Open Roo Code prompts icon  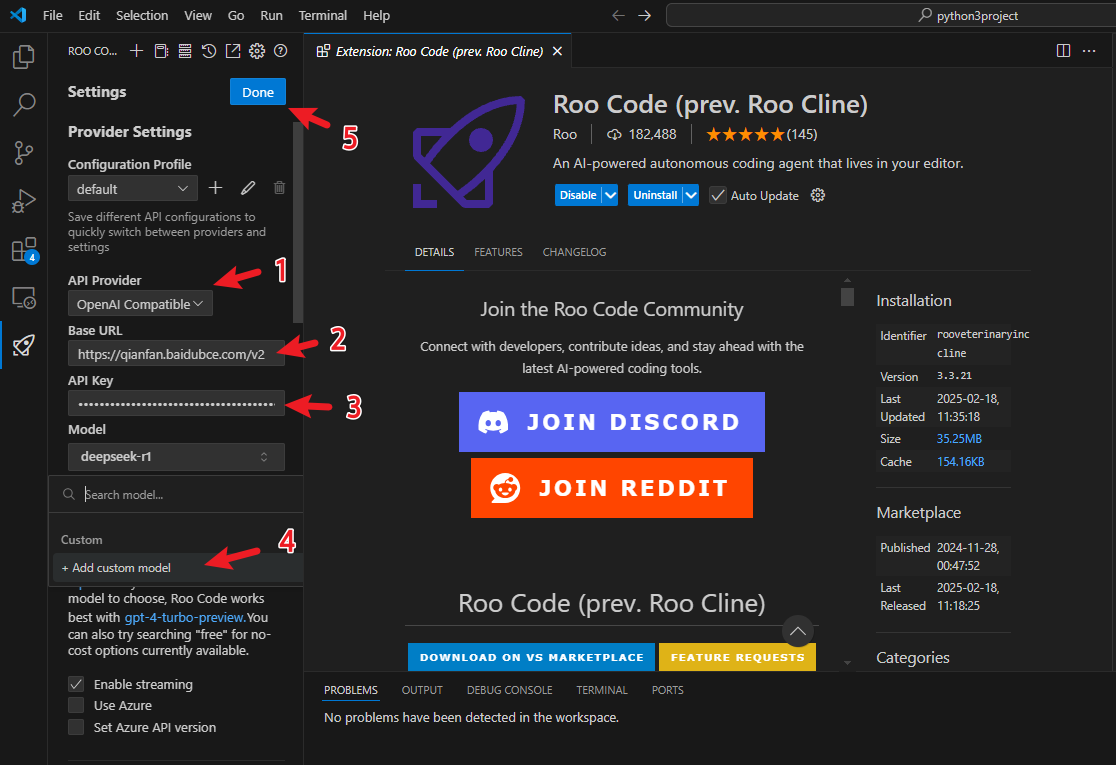[161, 51]
